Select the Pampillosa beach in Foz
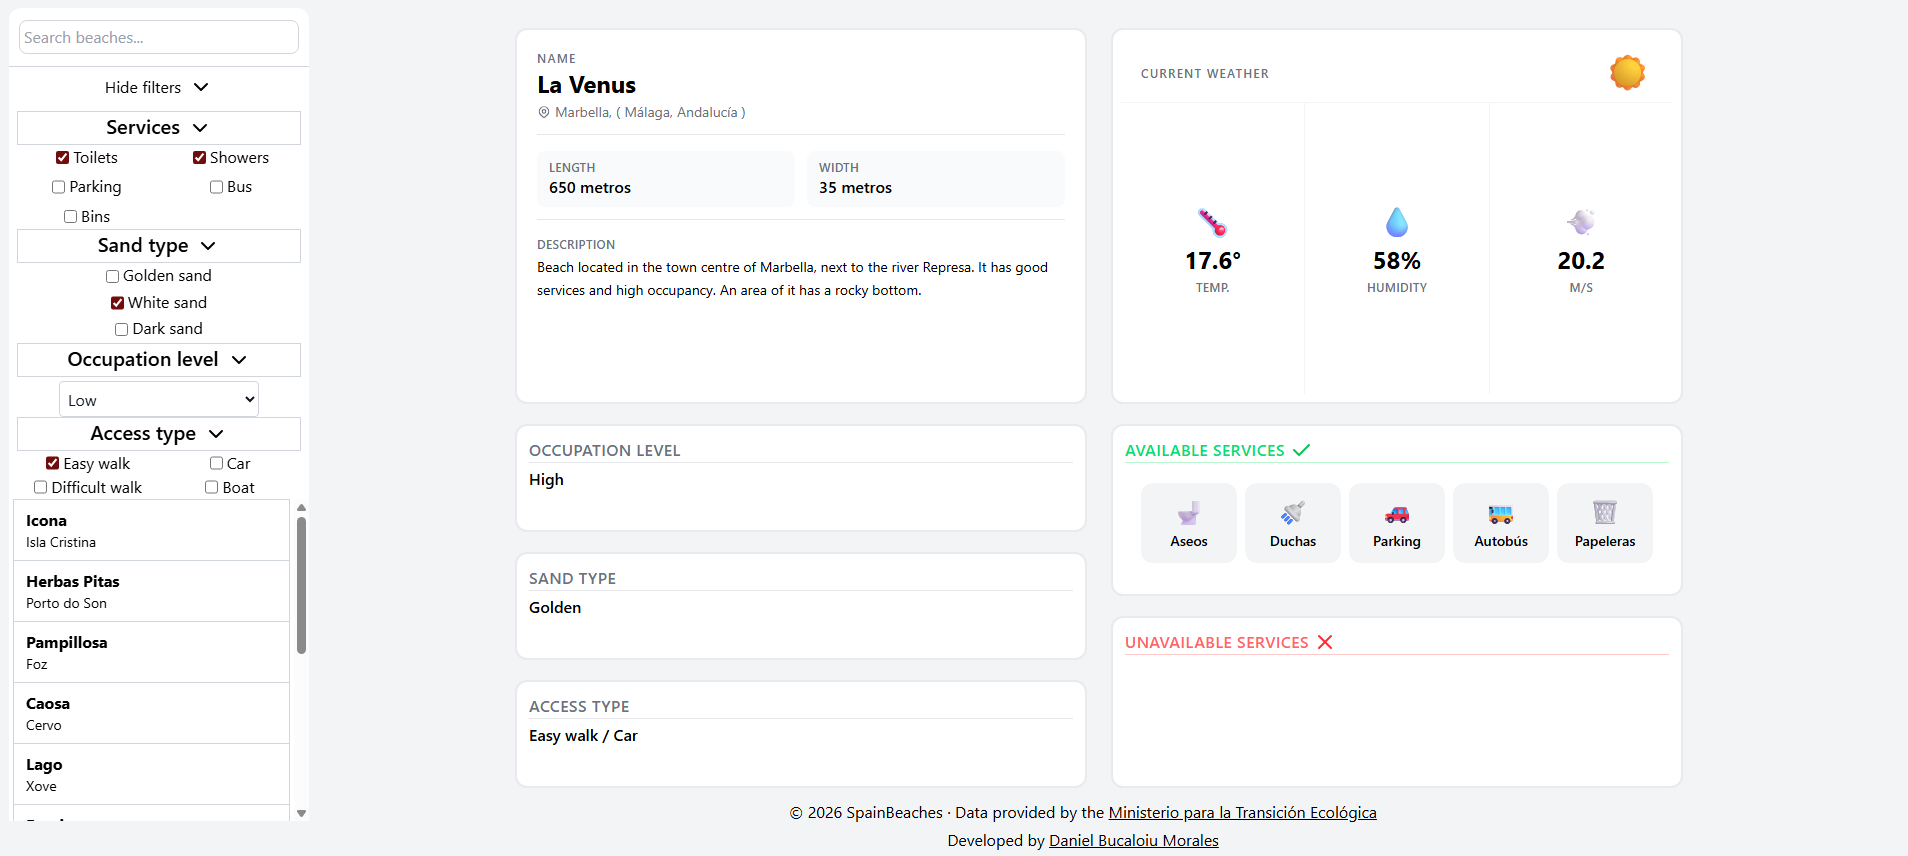 [x=151, y=652]
